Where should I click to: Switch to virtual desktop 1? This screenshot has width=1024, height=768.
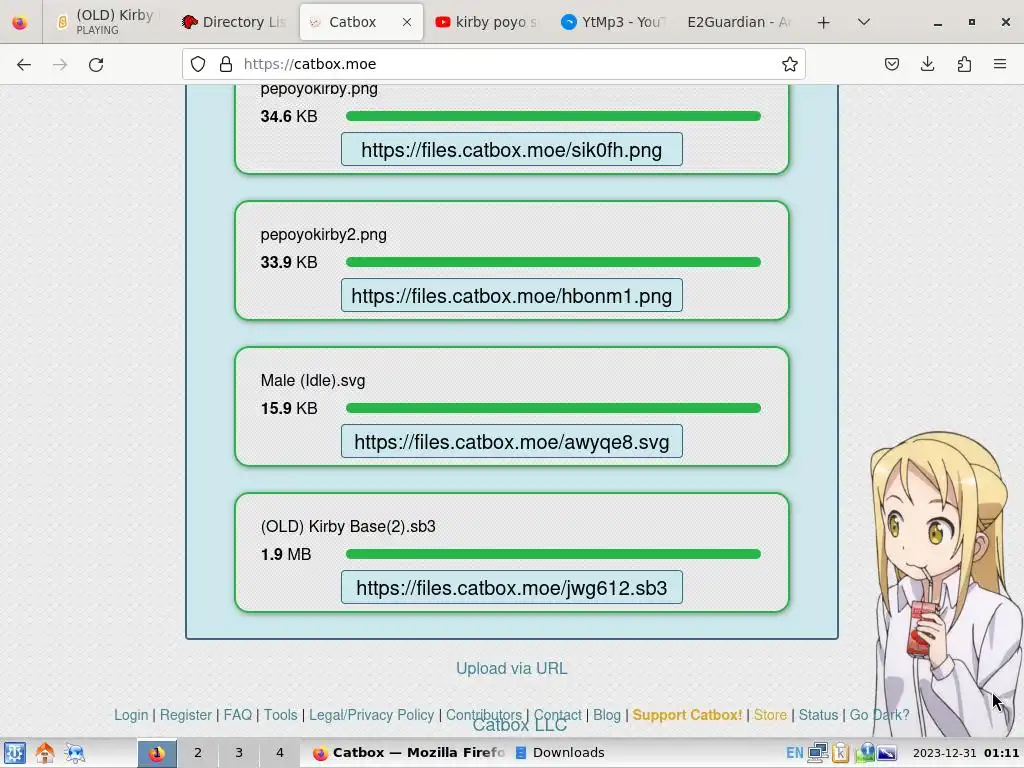click(x=157, y=753)
